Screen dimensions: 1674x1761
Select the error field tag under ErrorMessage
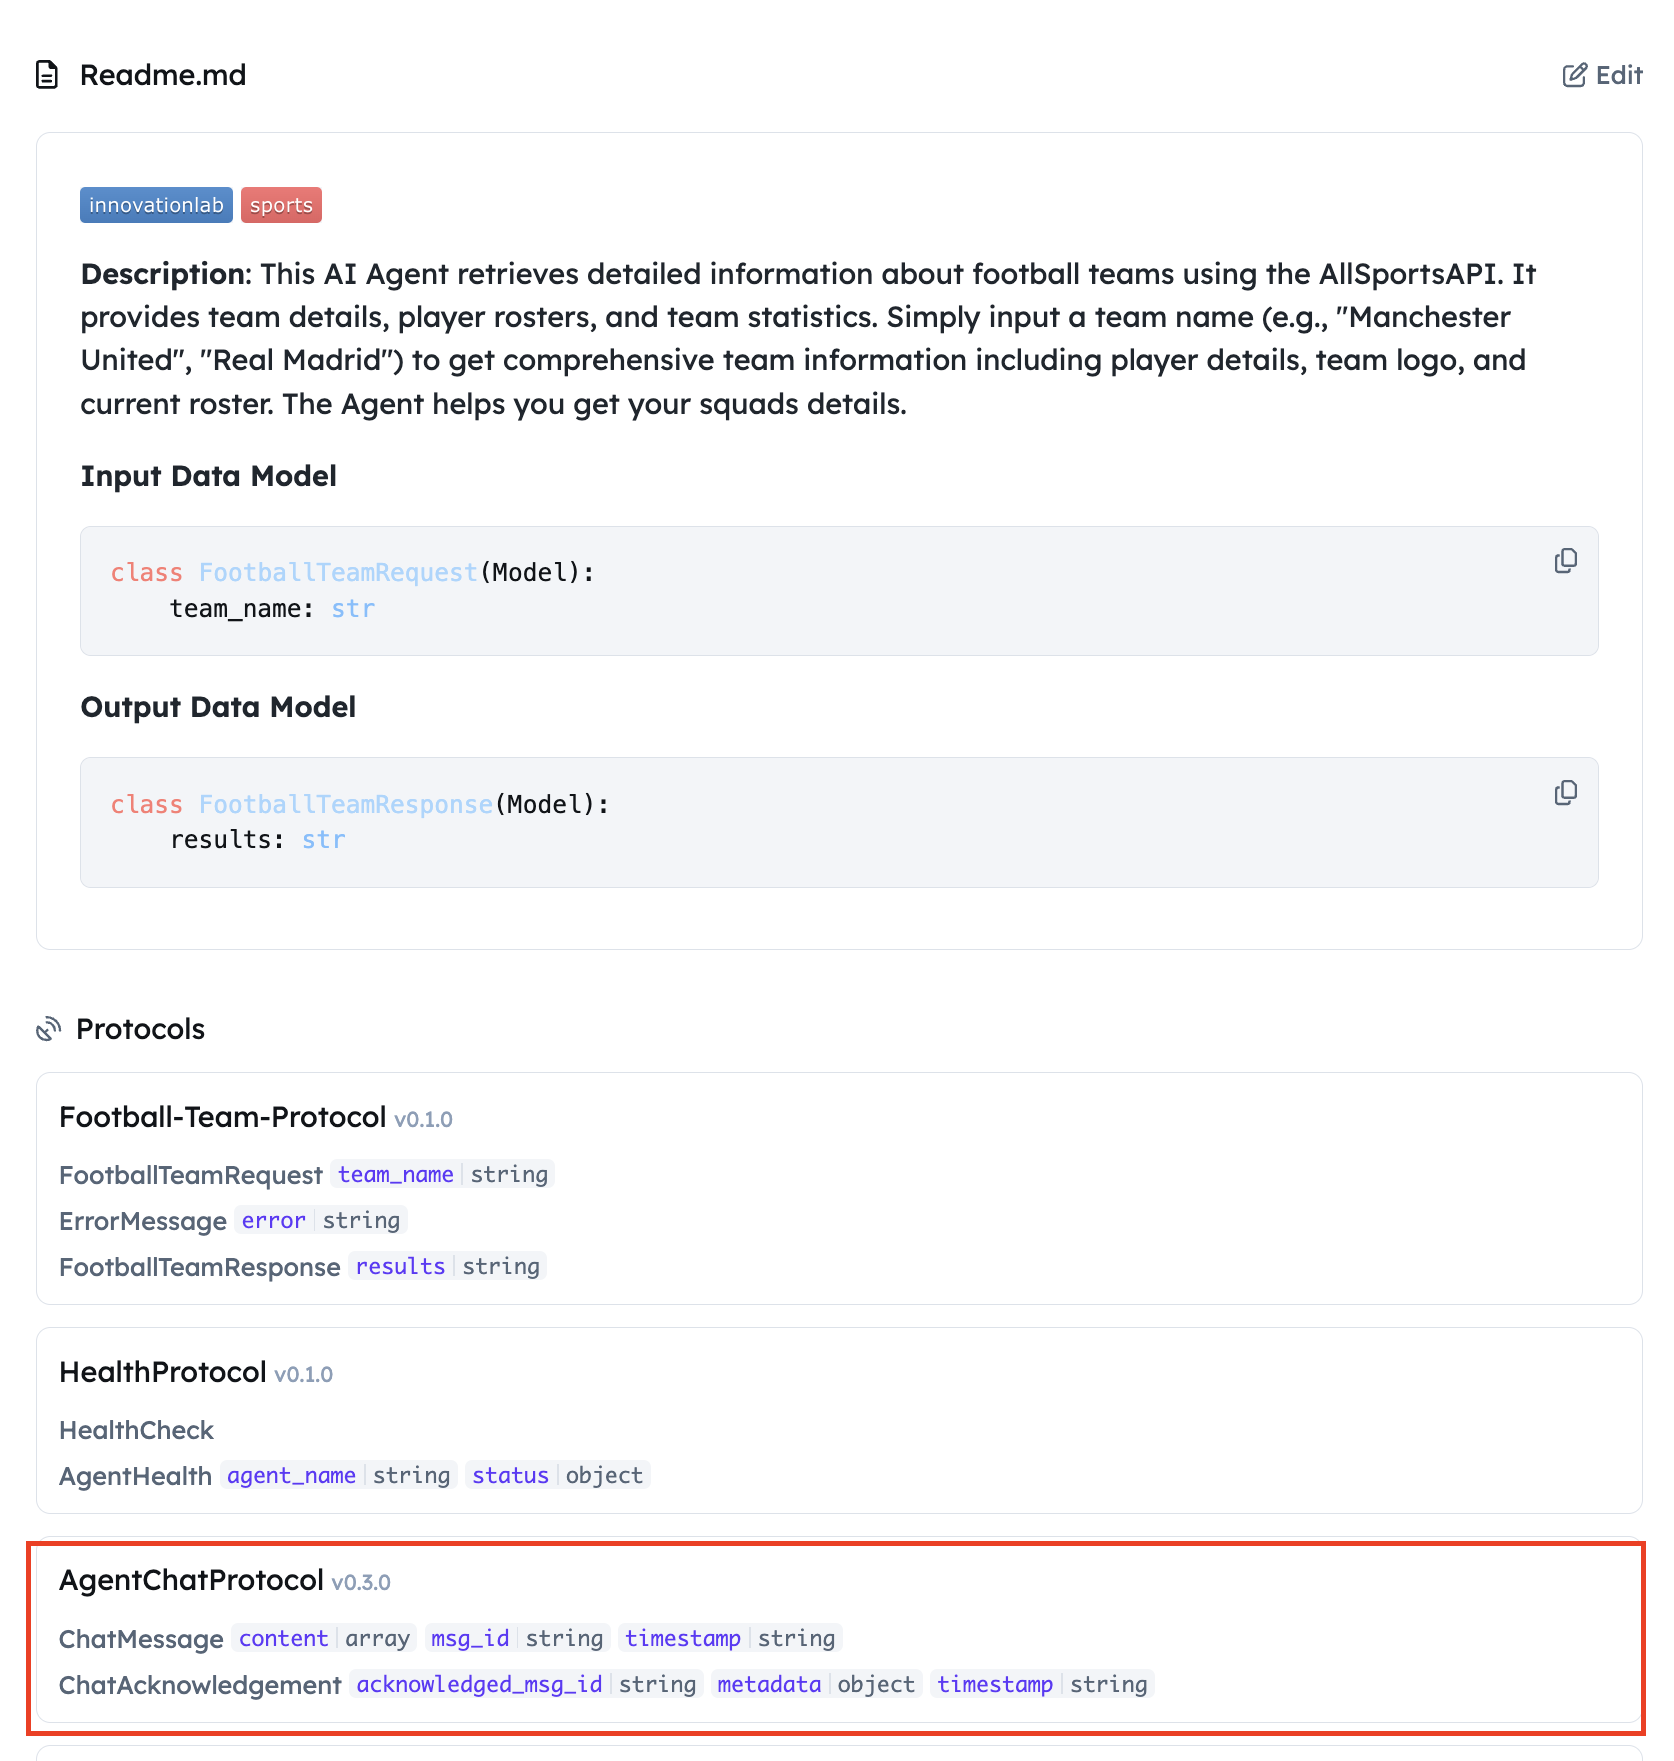[273, 1220]
